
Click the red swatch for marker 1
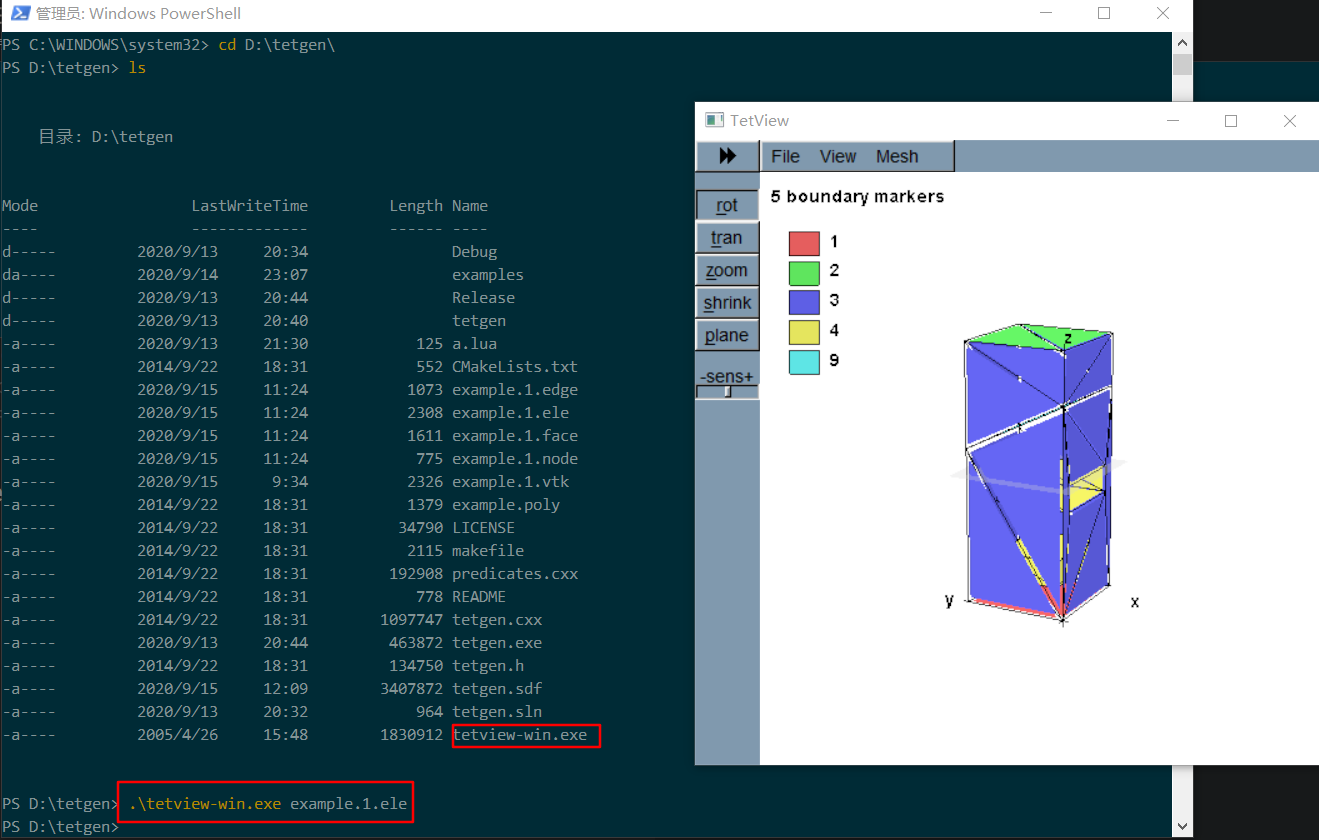click(804, 243)
